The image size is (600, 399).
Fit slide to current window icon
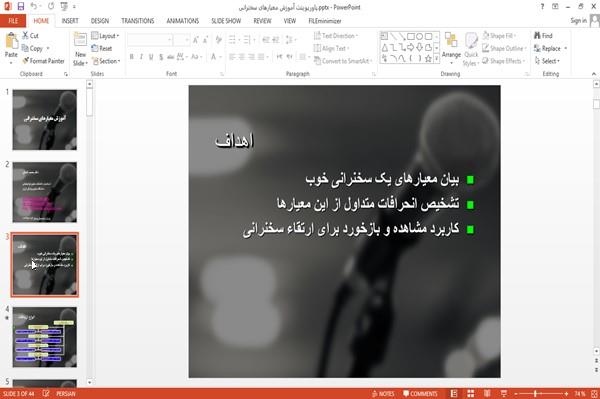[594, 394]
